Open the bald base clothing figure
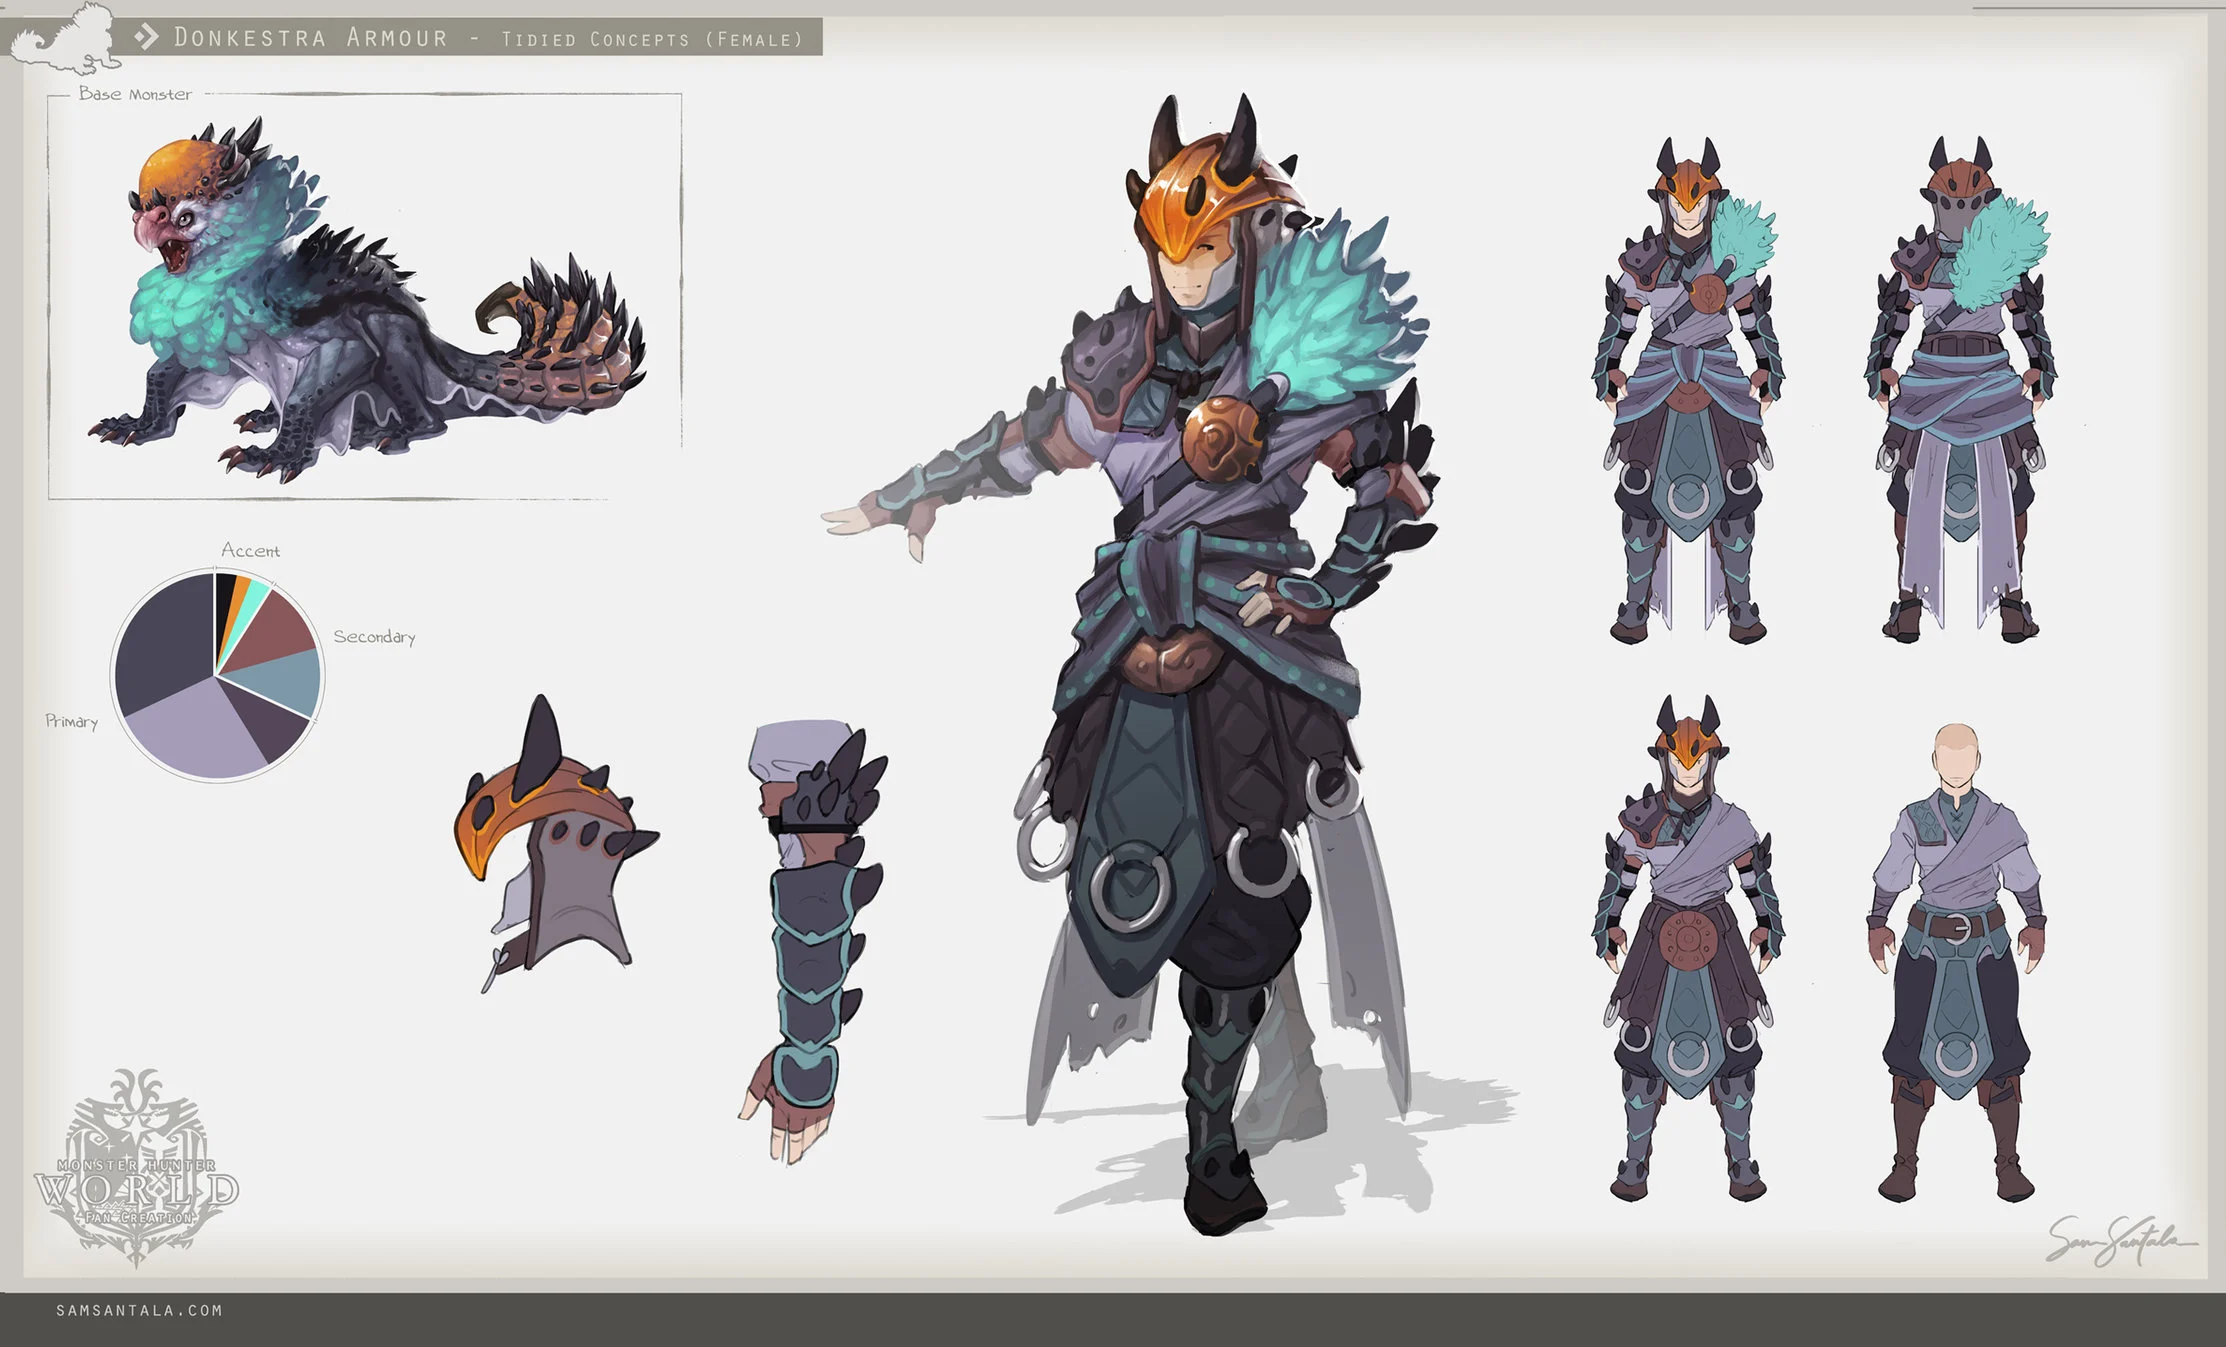The width and height of the screenshot is (2226, 1347). (x=1956, y=962)
